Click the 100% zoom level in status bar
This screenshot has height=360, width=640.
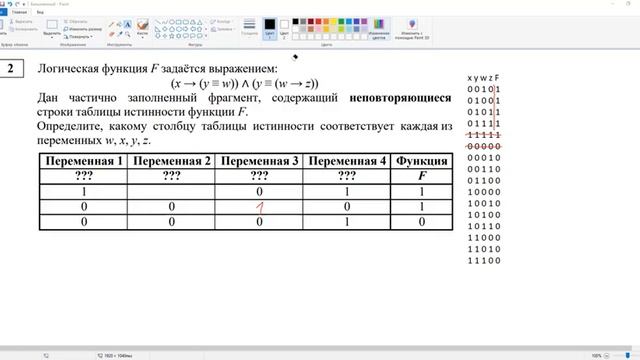pos(596,356)
